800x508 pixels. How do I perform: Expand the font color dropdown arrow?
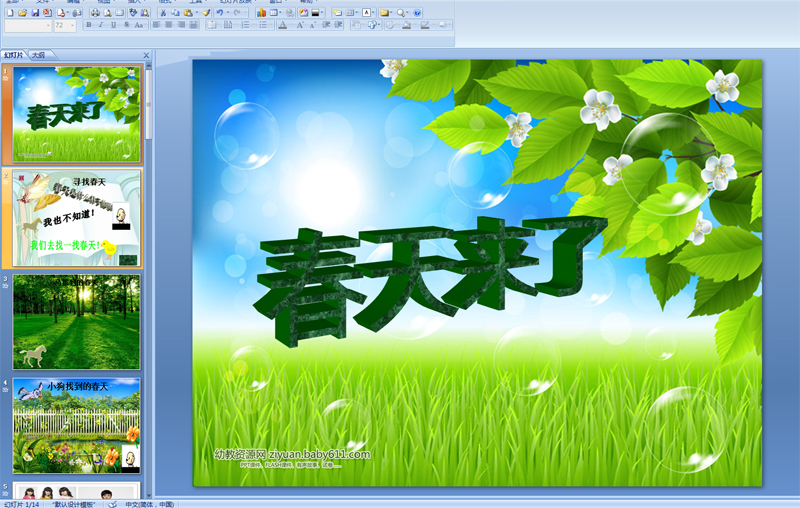click(291, 25)
